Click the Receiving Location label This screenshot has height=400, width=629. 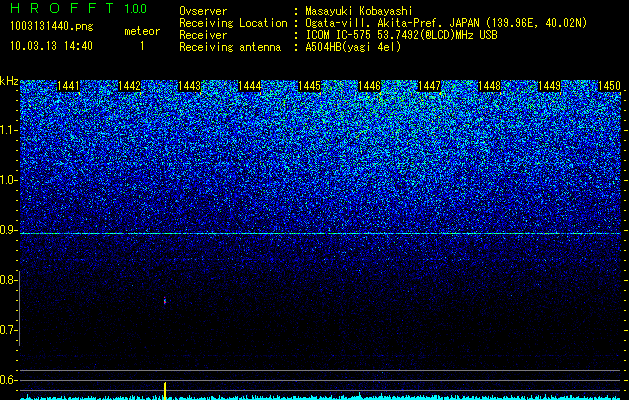tap(233, 23)
